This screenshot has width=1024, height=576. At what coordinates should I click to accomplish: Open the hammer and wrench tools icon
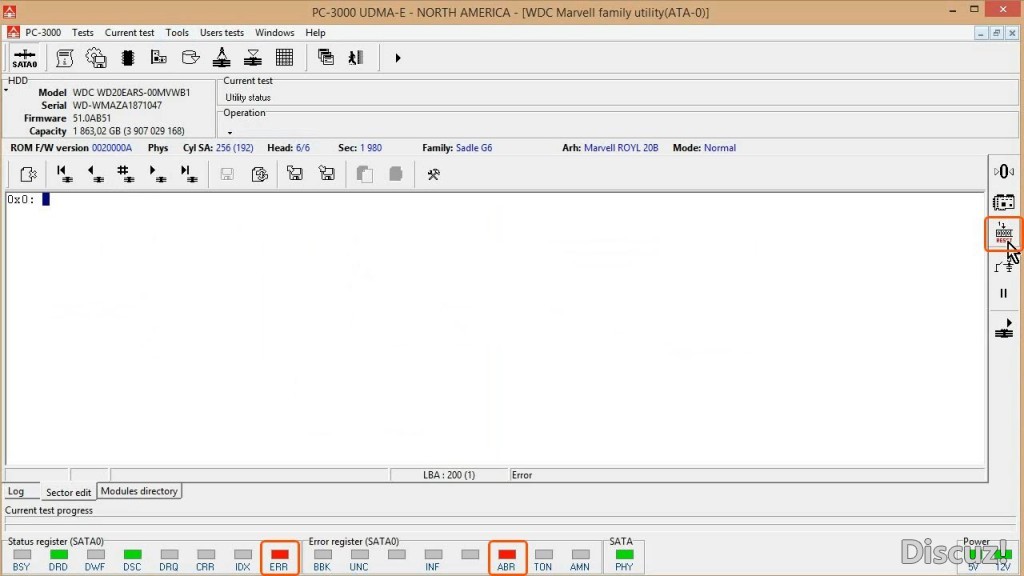pyautogui.click(x=433, y=174)
